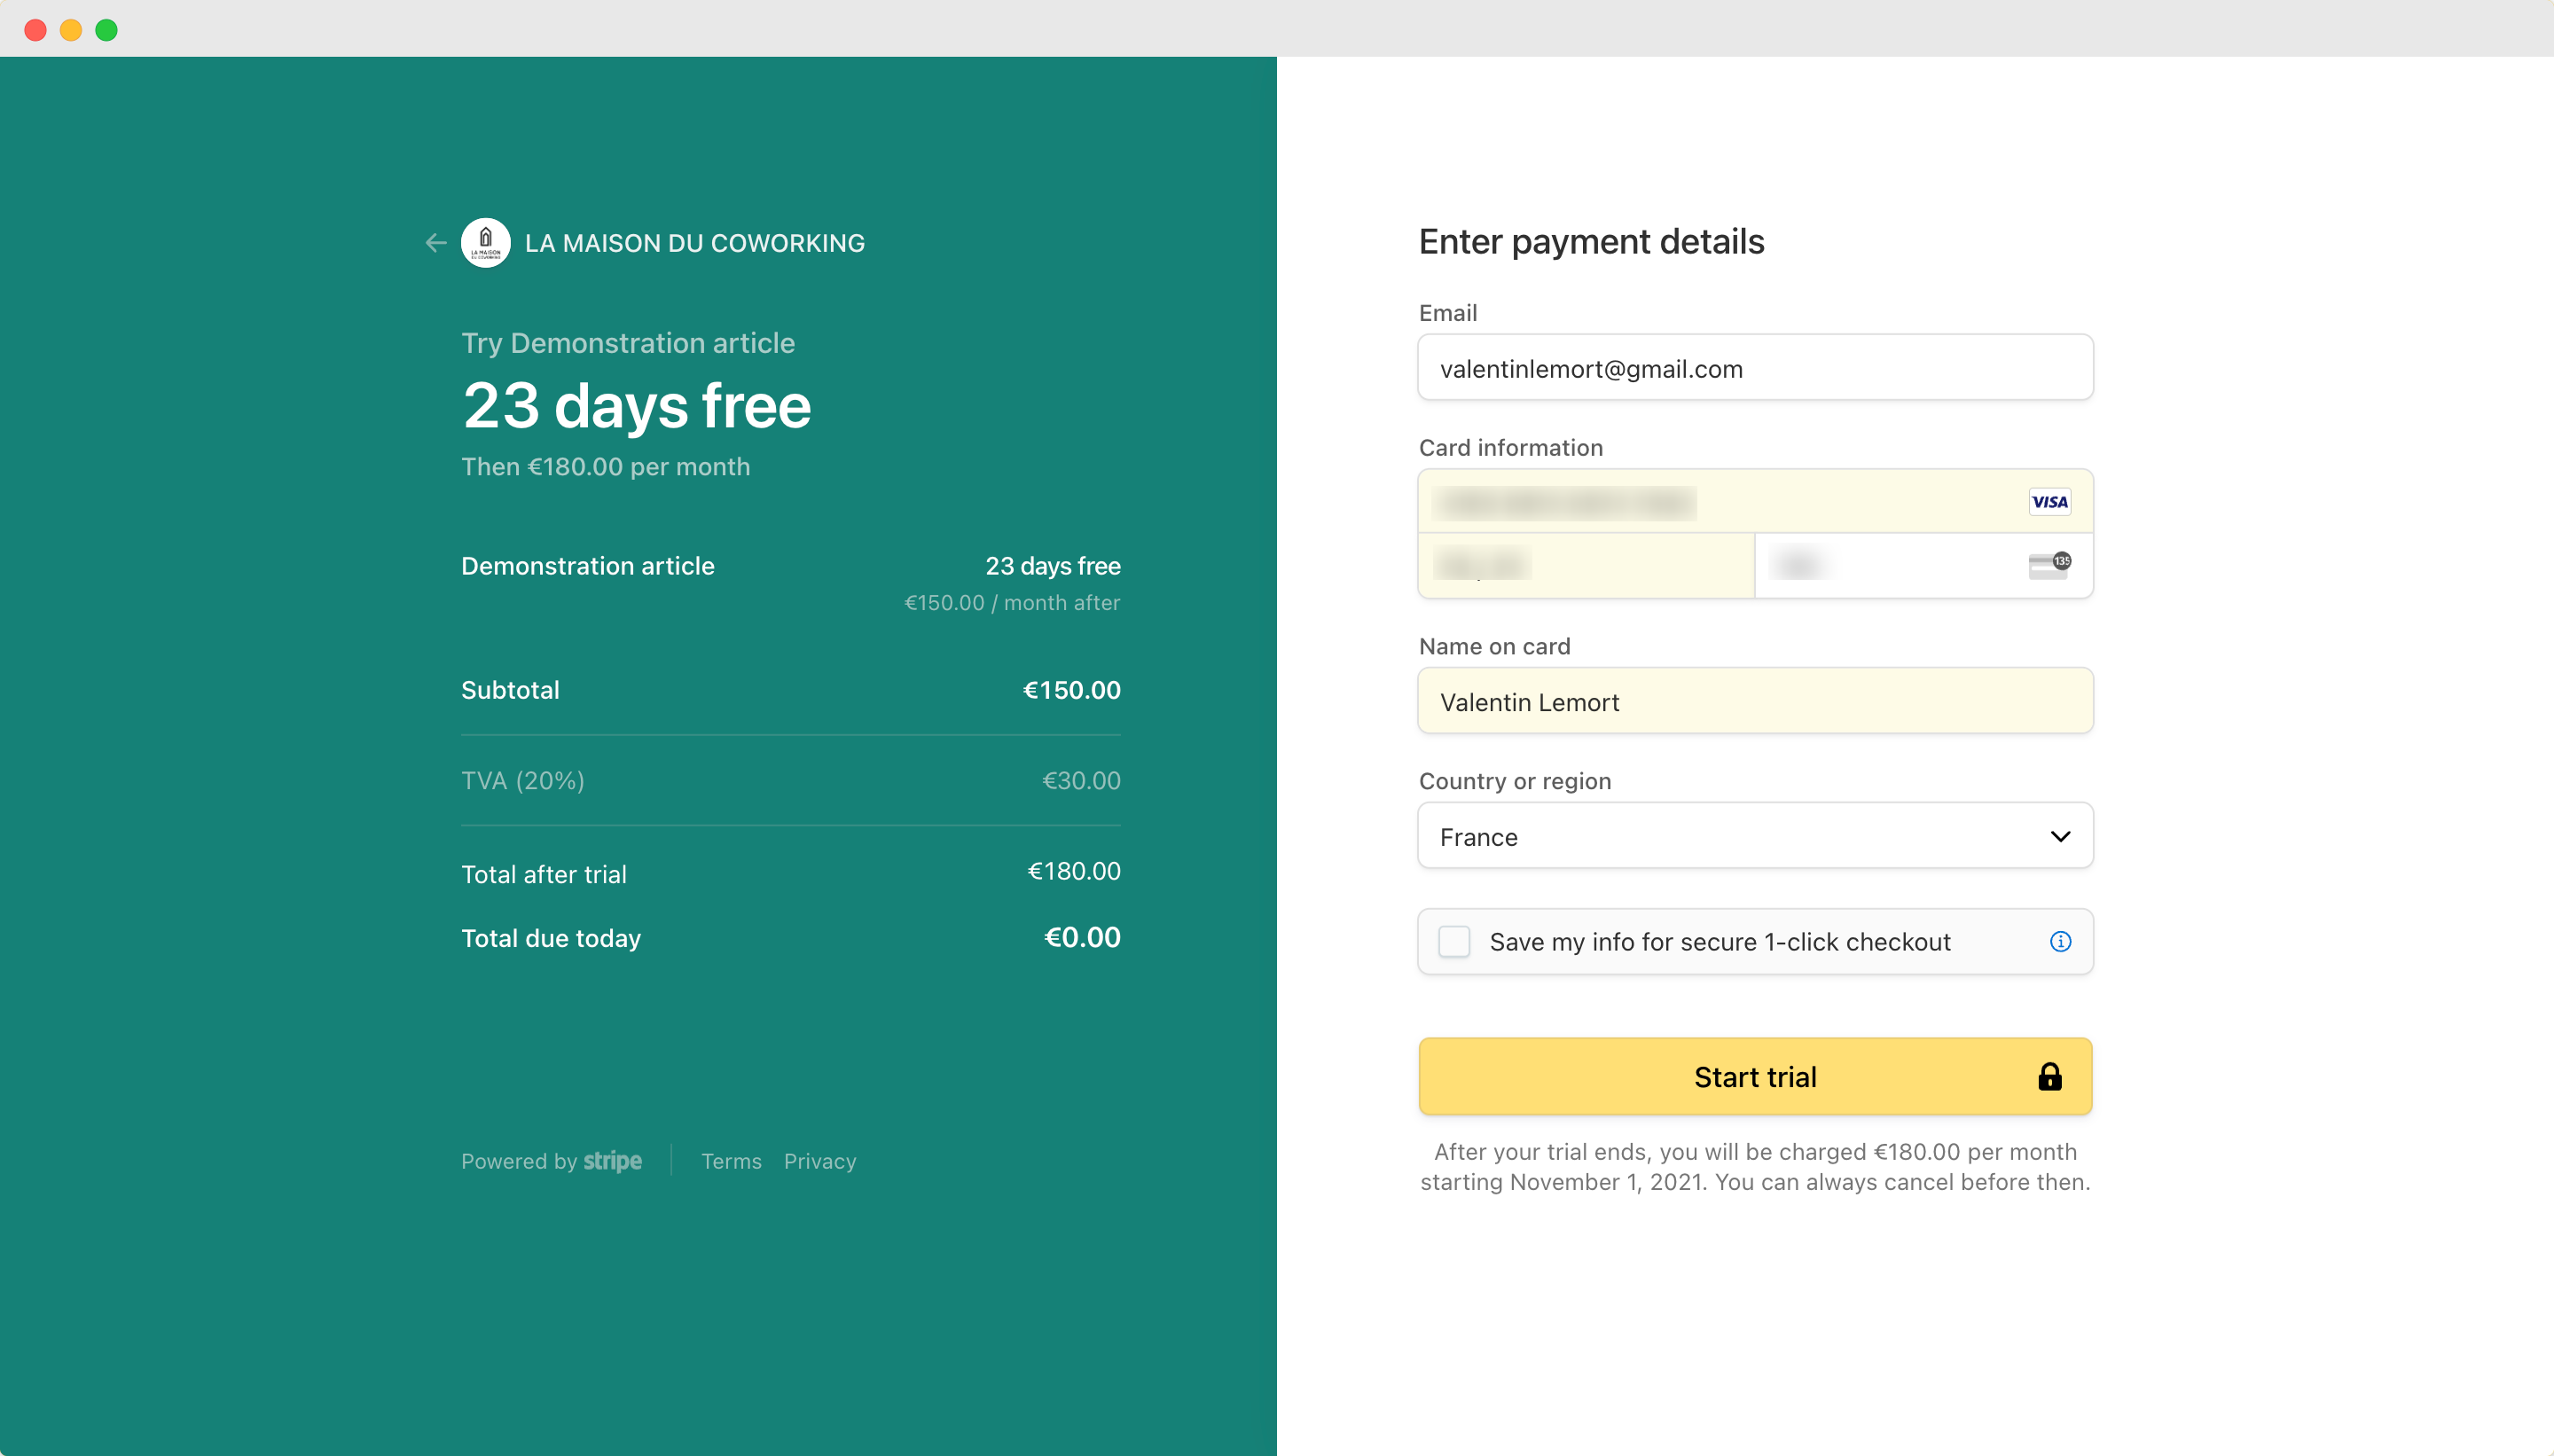Click the La Maison du Coworking logo

486,243
